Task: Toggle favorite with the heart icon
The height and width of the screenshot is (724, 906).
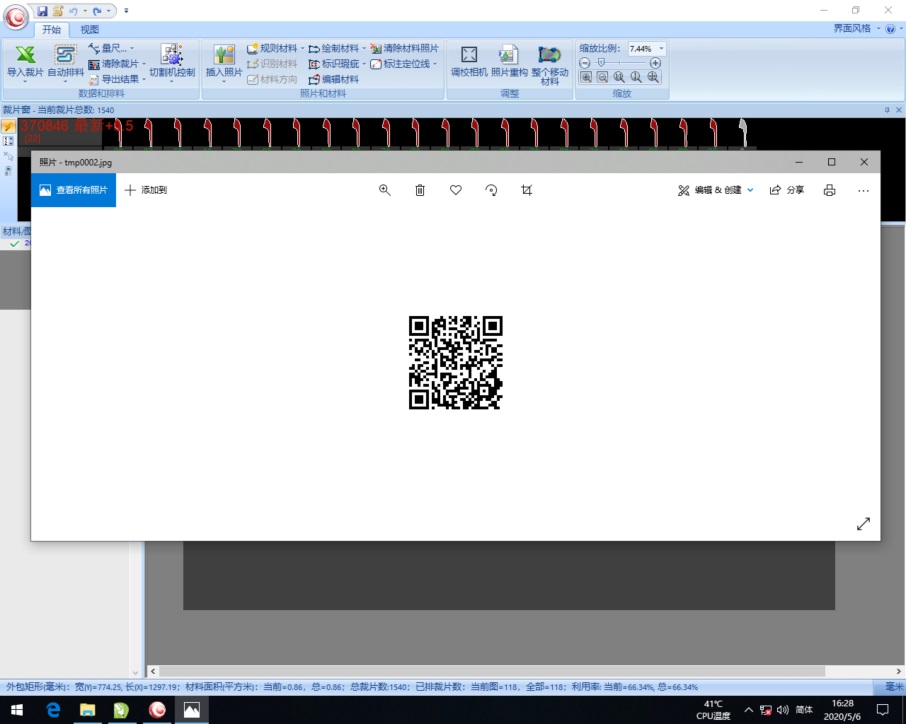Action: [456, 190]
